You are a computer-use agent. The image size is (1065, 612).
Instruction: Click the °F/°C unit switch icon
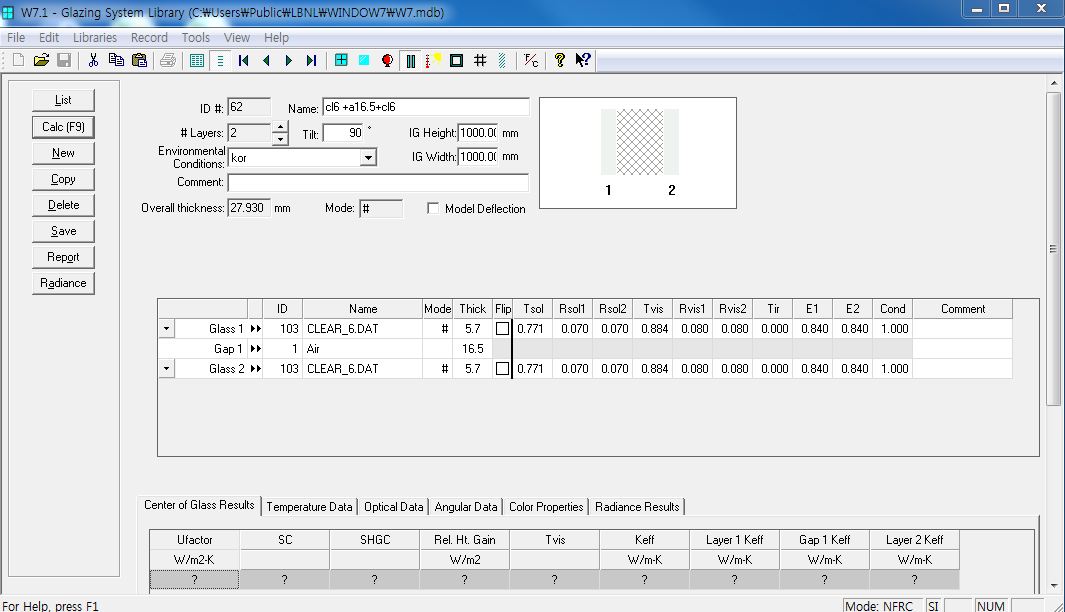point(531,60)
